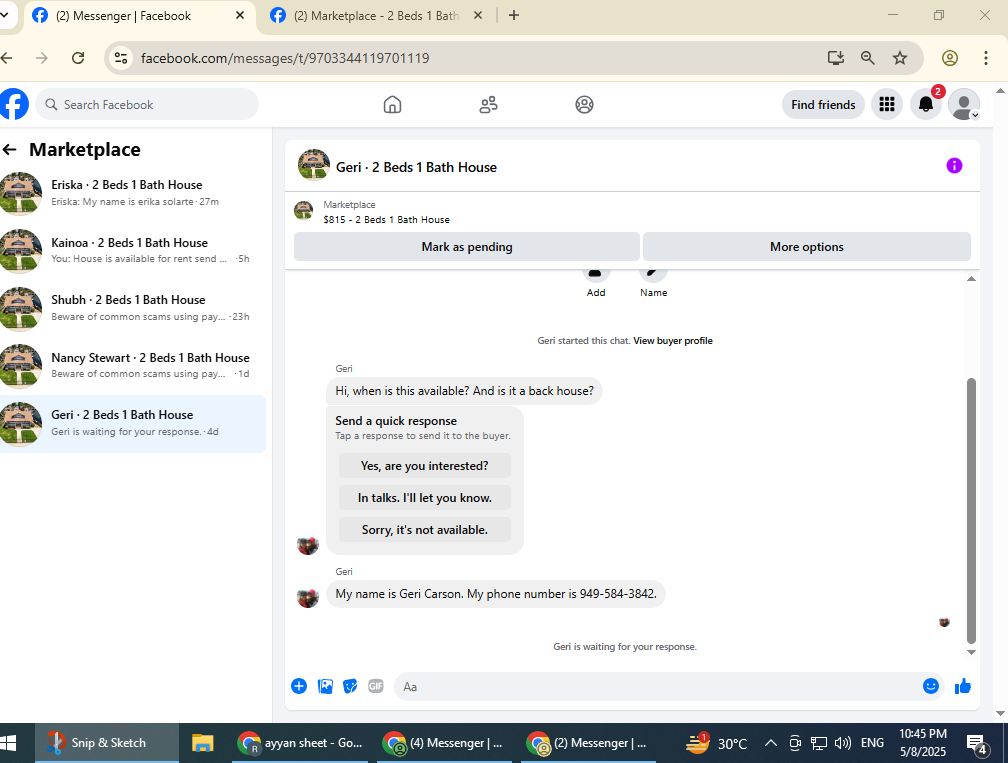Screen dimensions: 1008x763
Task: Open the volume icon in system tray
Action: [842, 743]
